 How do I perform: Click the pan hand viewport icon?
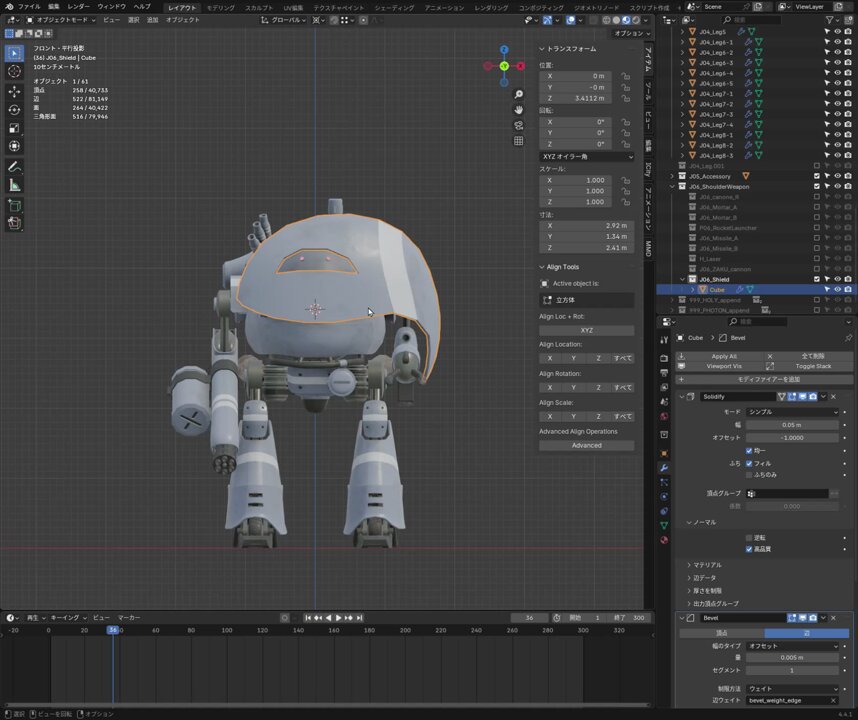(518, 110)
